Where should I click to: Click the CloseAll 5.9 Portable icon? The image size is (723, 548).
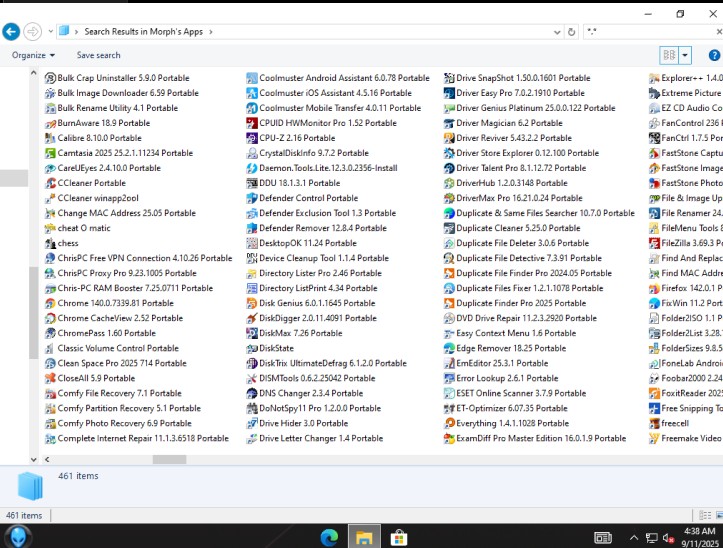pyautogui.click(x=50, y=378)
